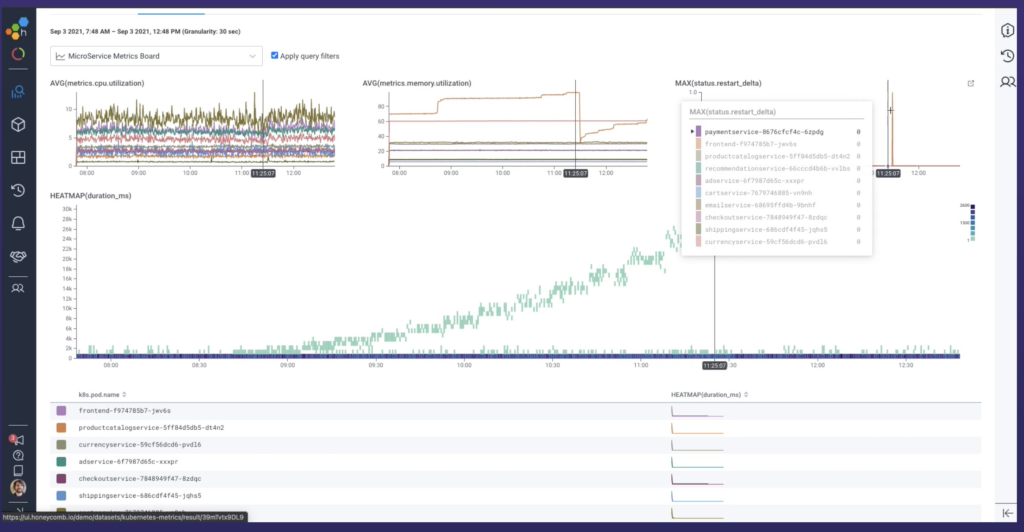Open history icon in the right panel
The height and width of the screenshot is (532, 1024).
[1008, 56]
